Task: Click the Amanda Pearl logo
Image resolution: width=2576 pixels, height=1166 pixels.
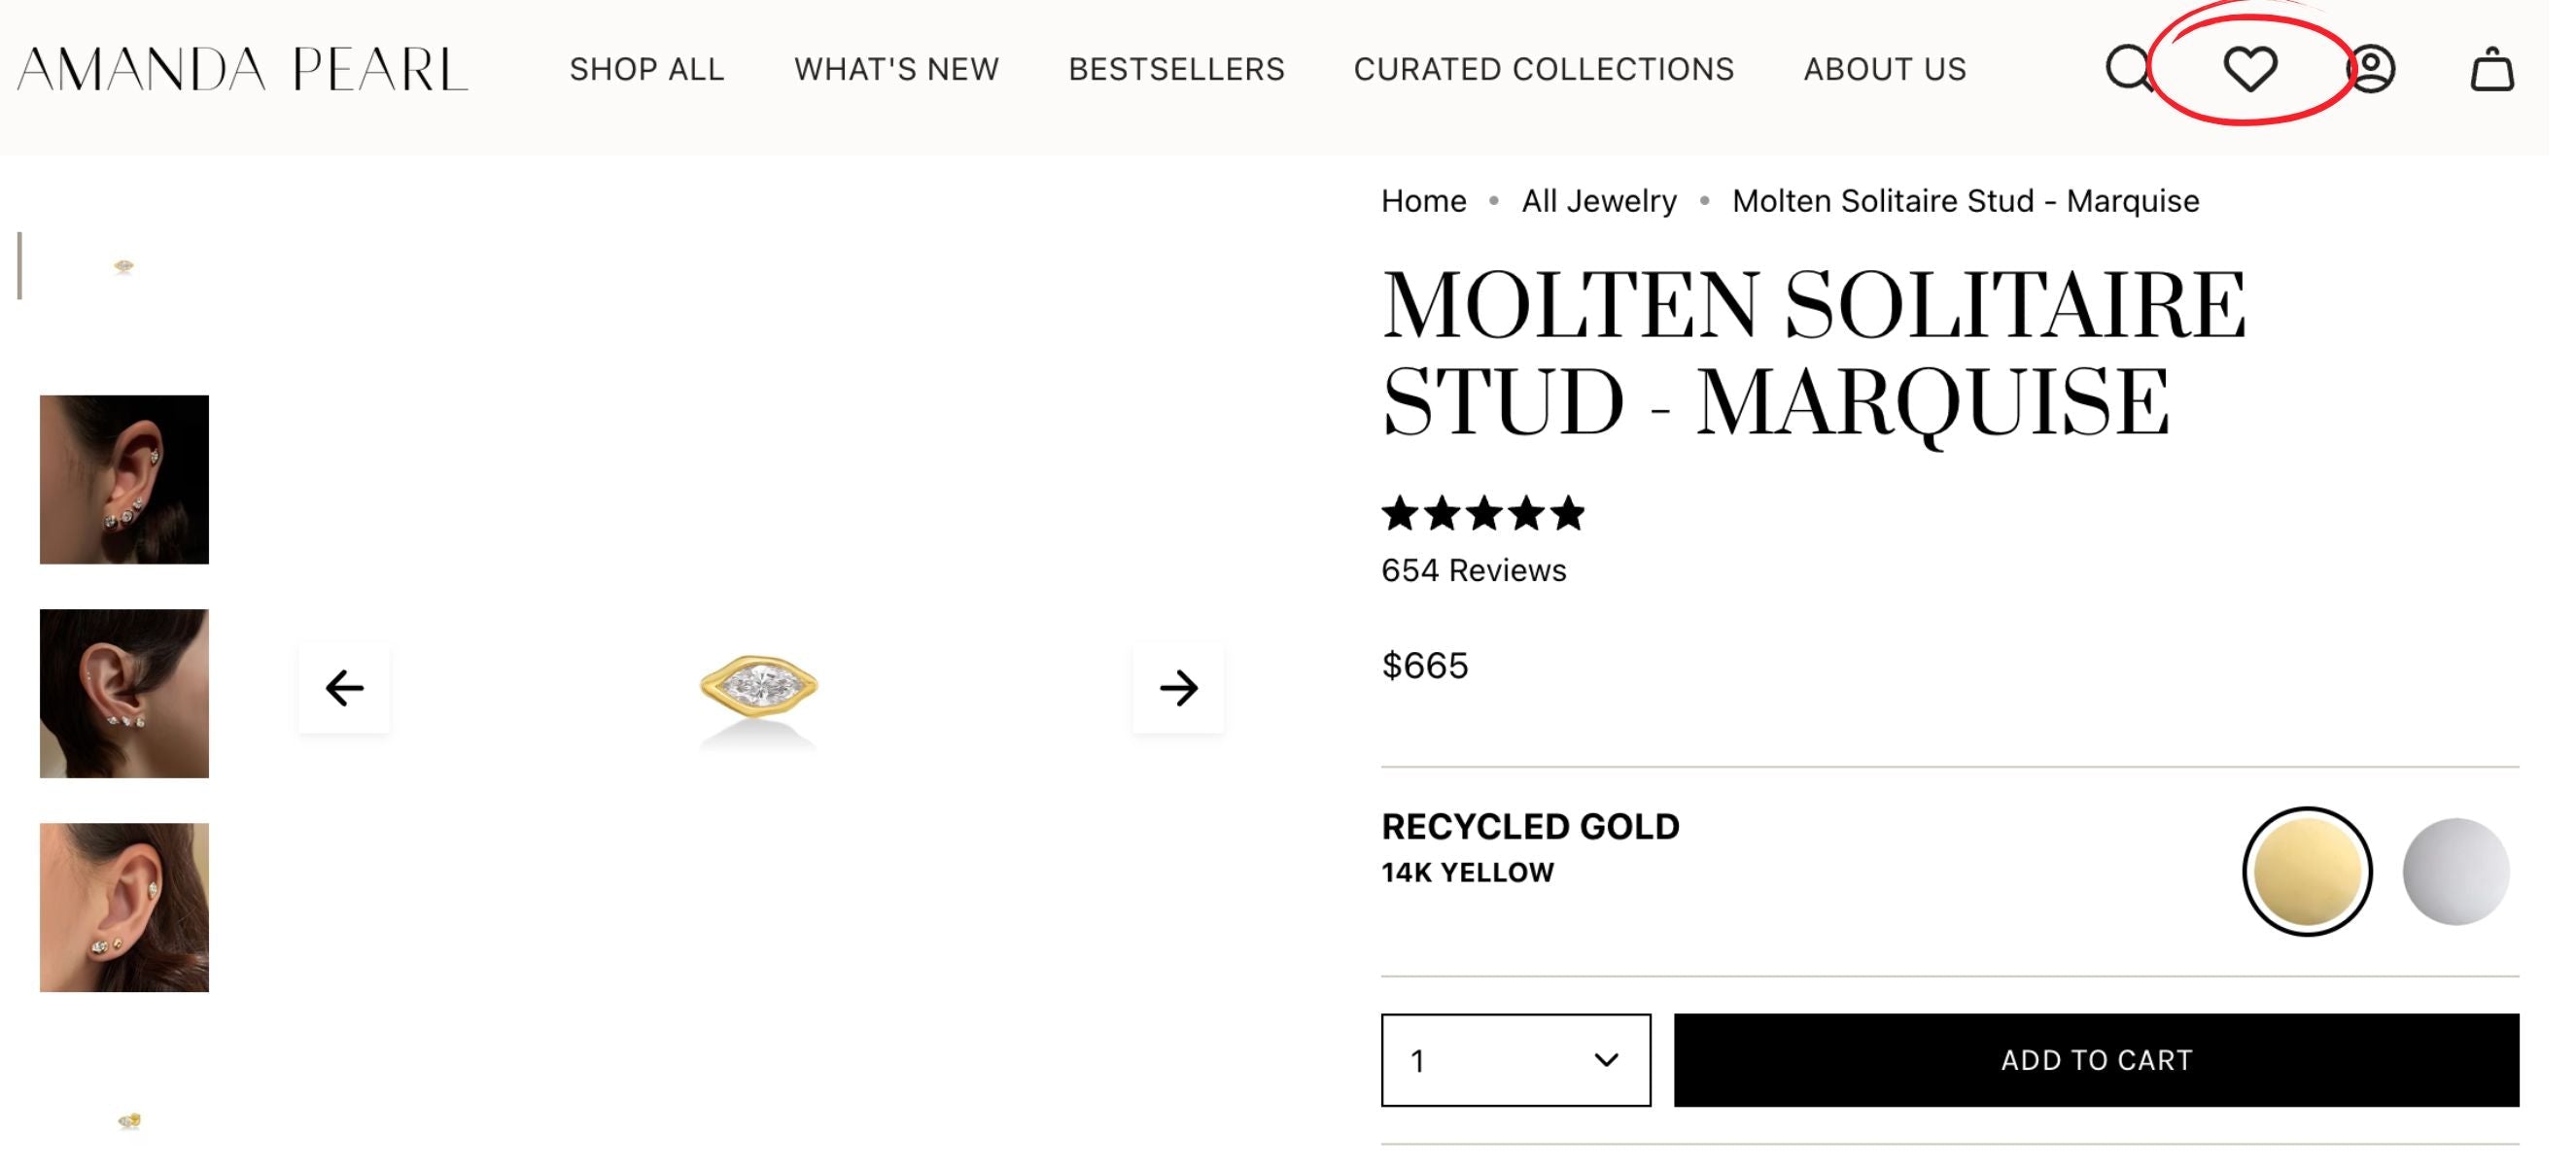Action: coord(242,69)
